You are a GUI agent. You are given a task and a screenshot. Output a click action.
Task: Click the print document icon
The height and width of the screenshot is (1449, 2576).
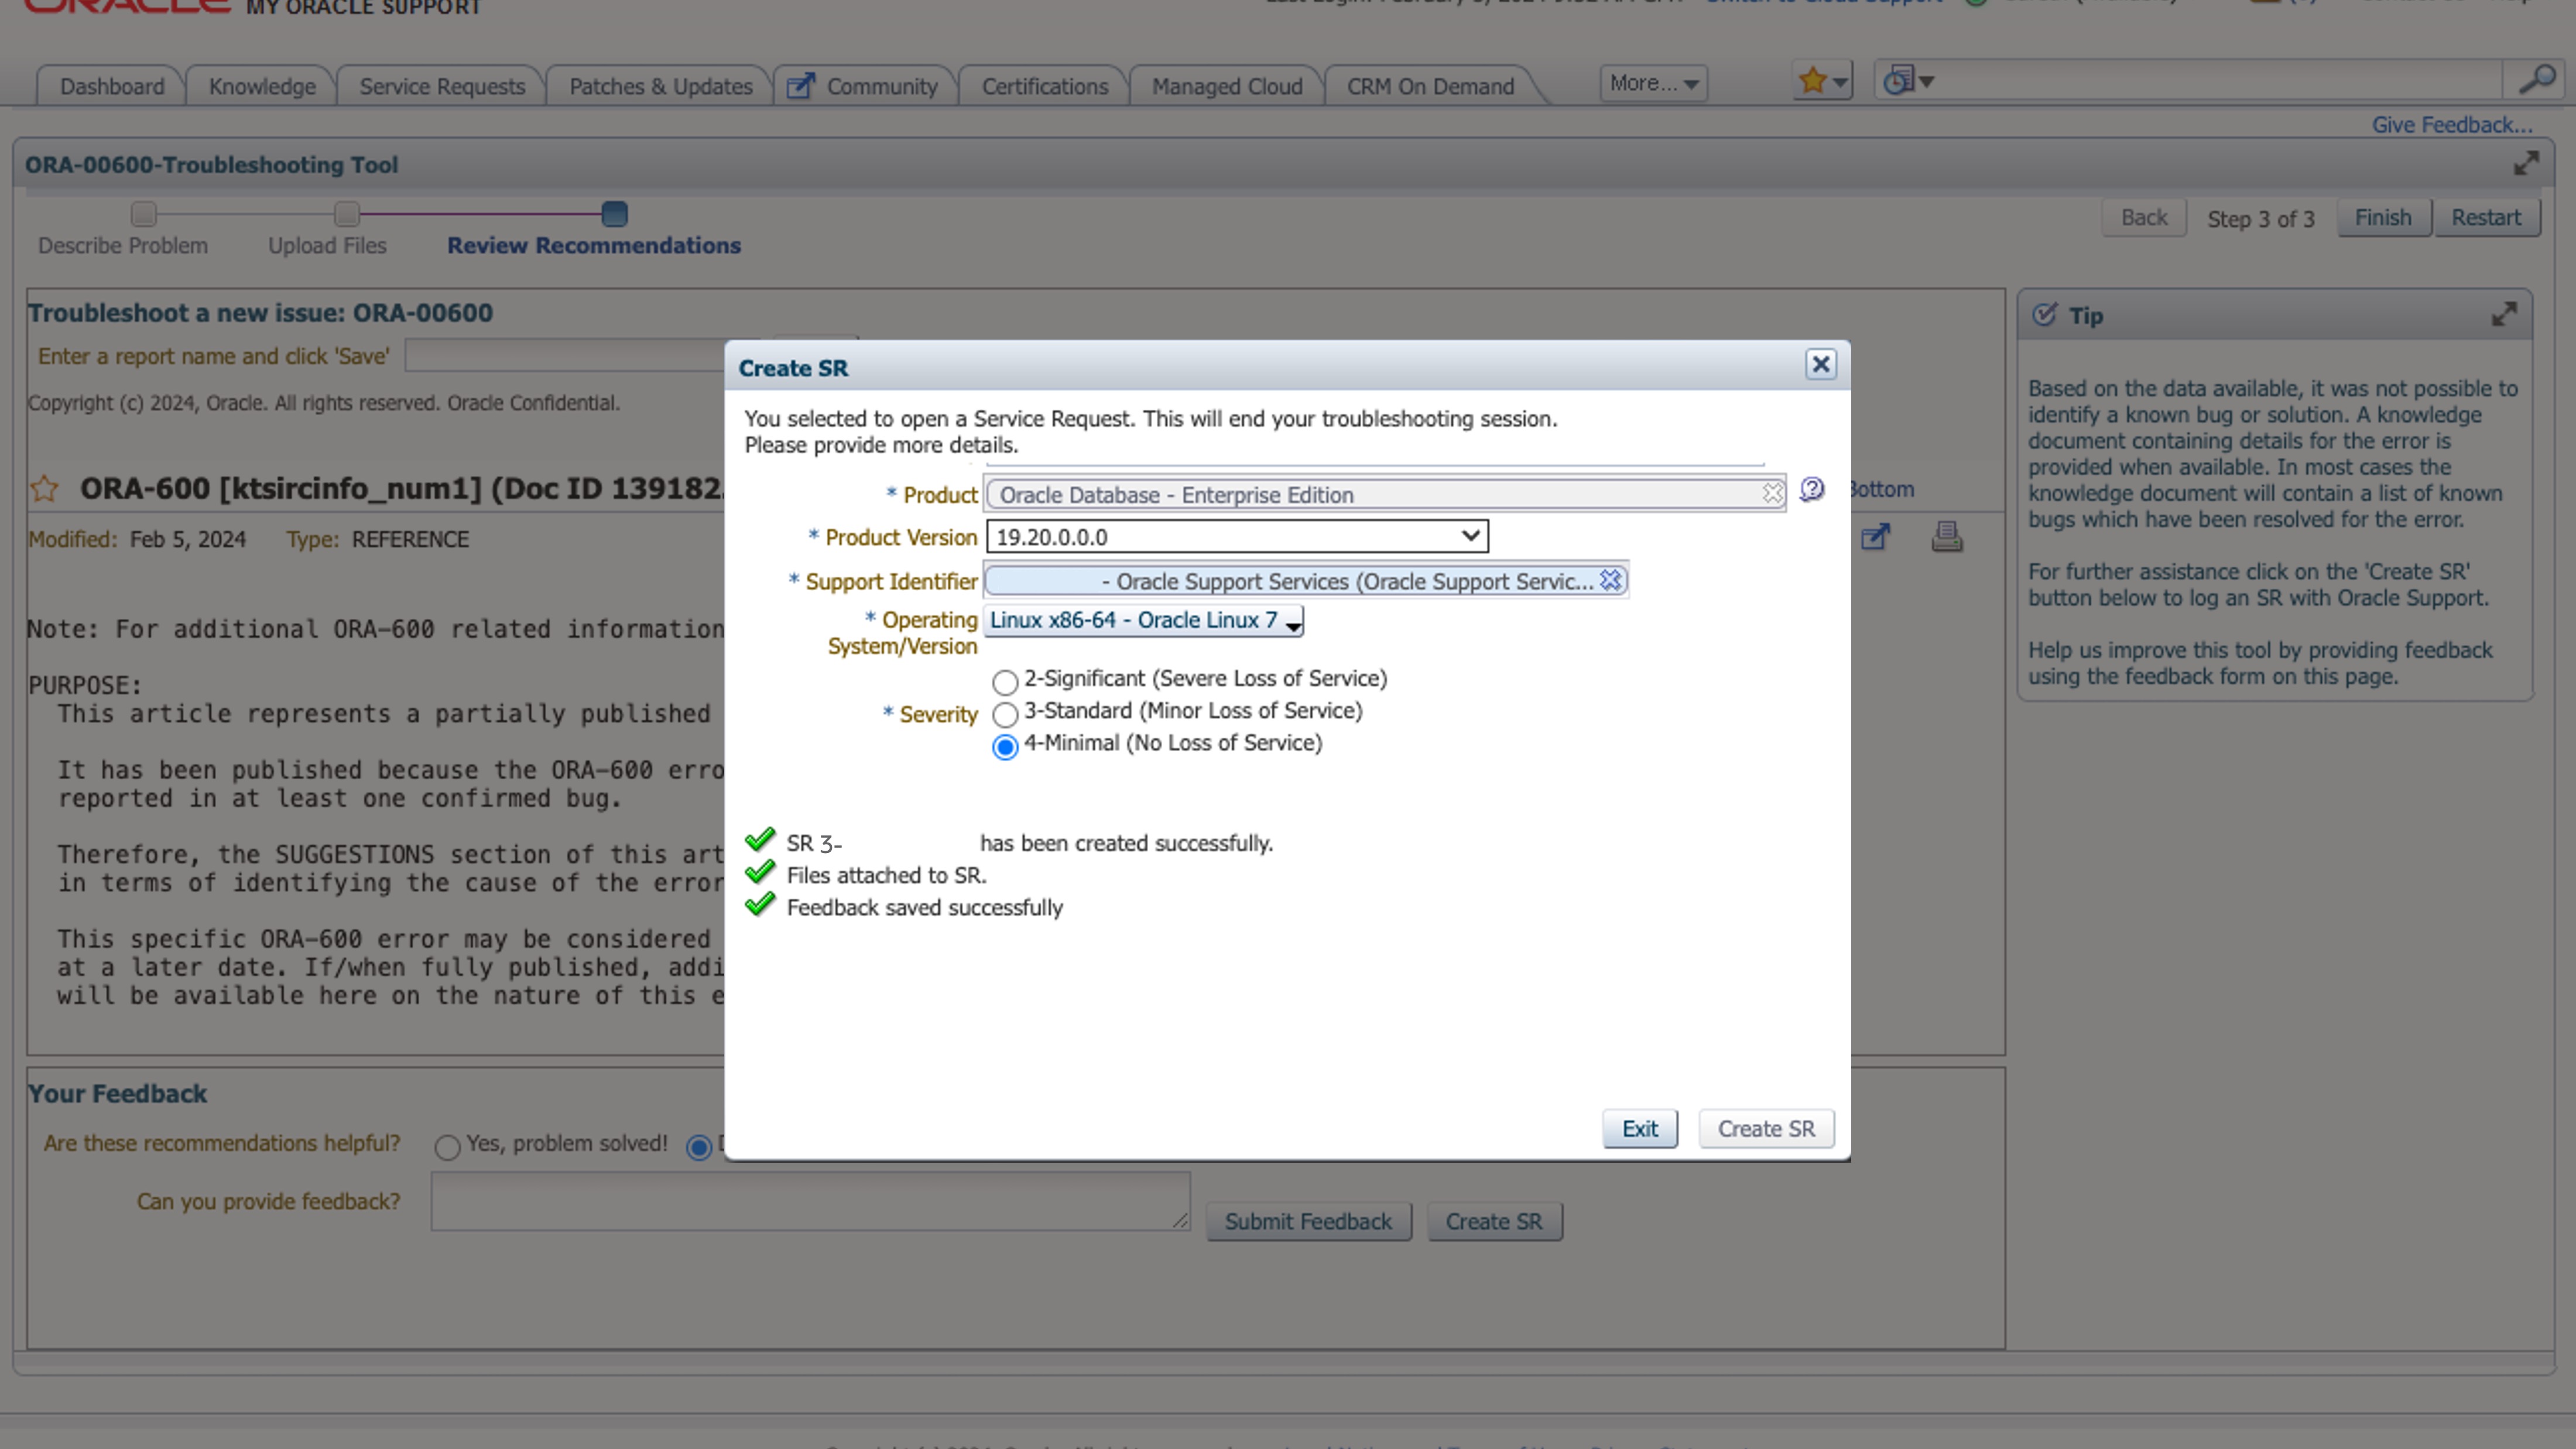(1946, 538)
